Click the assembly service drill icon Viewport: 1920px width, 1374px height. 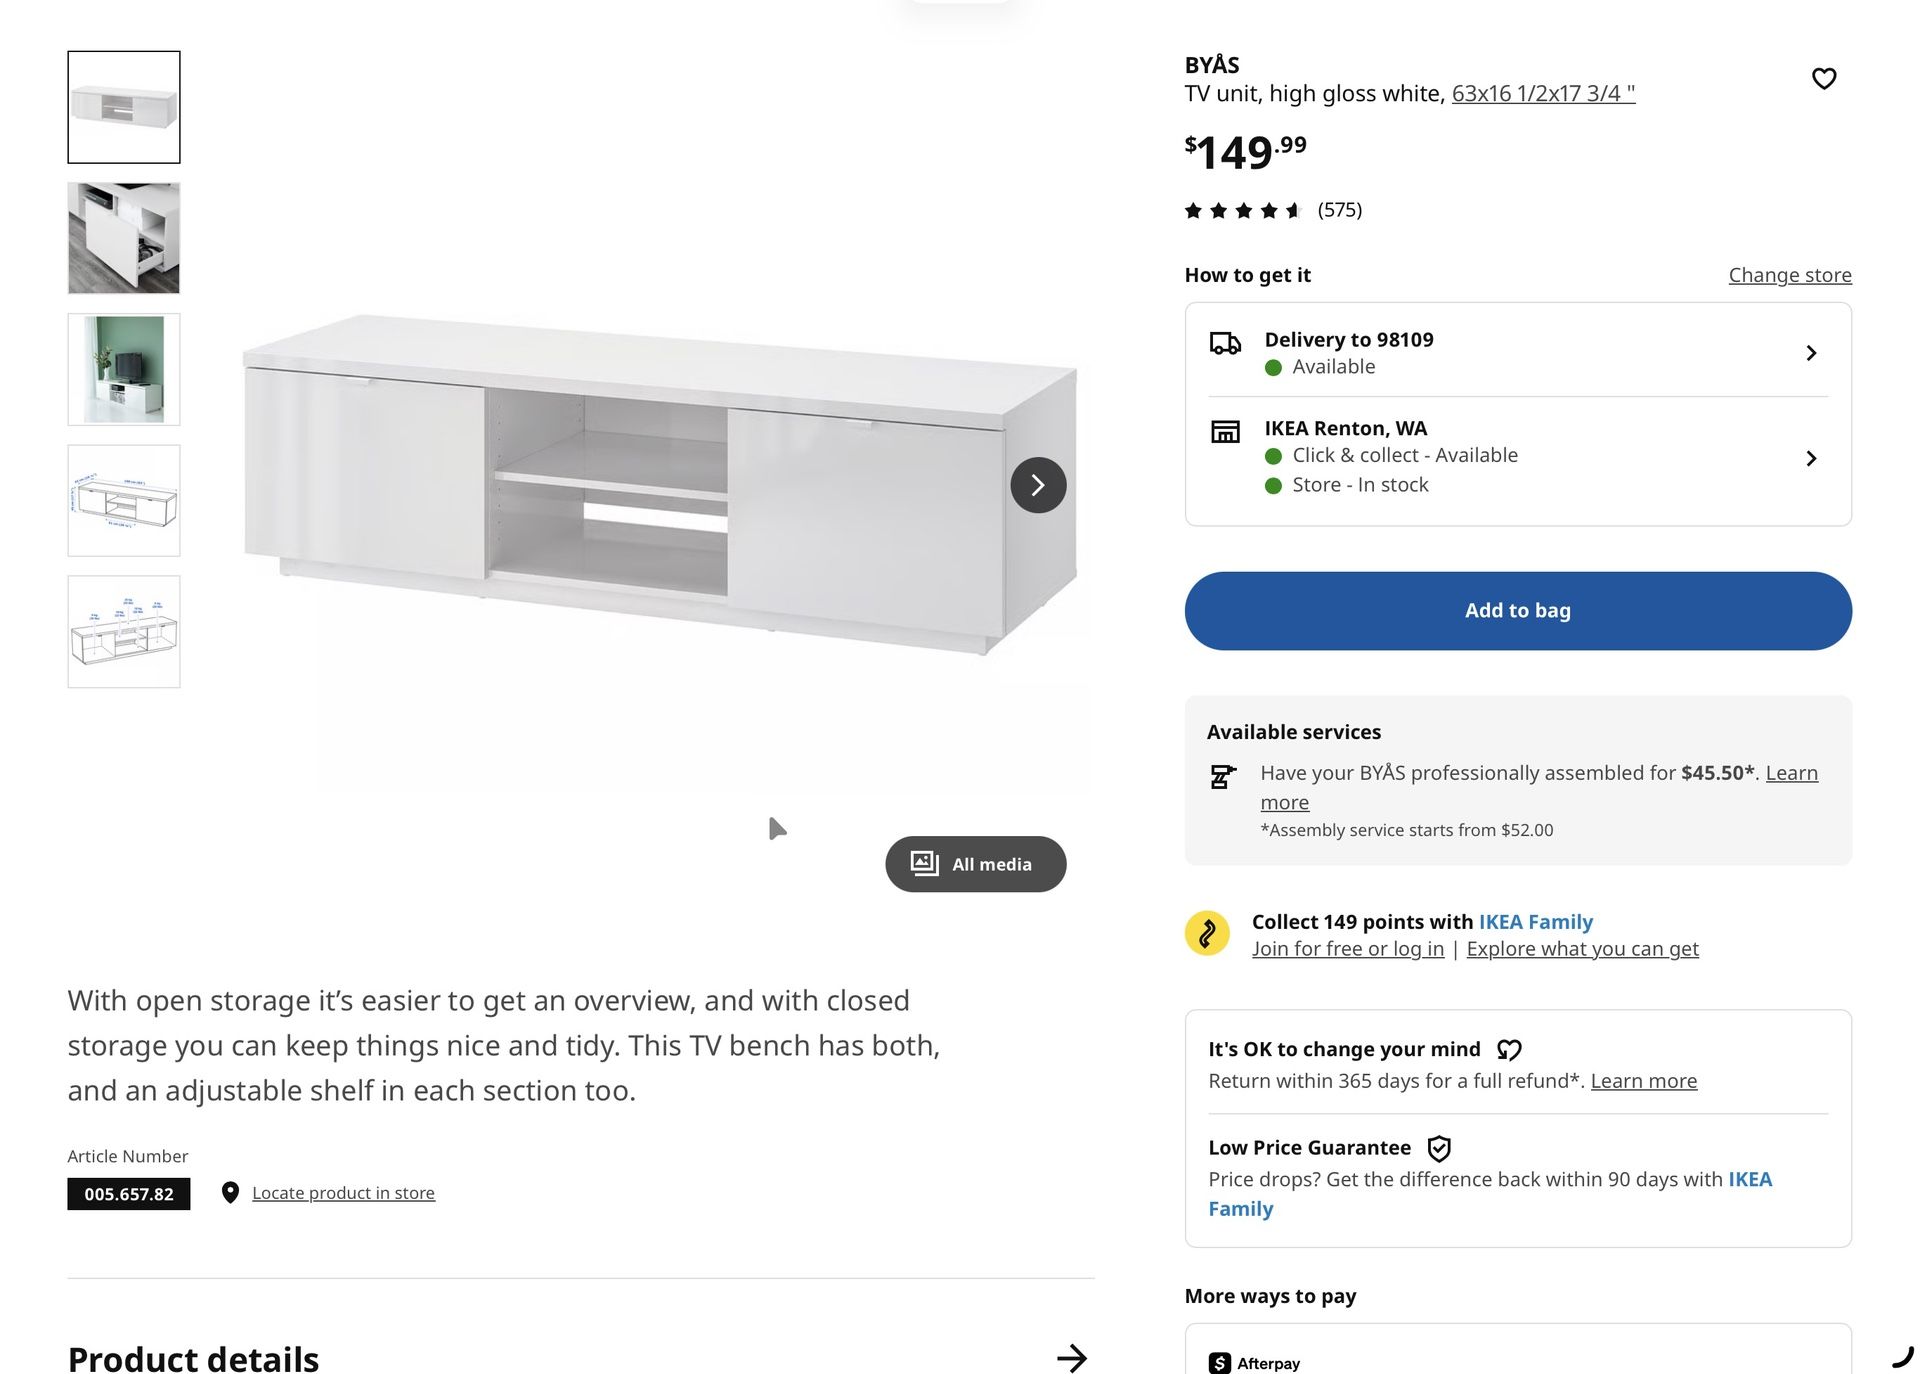click(1223, 776)
